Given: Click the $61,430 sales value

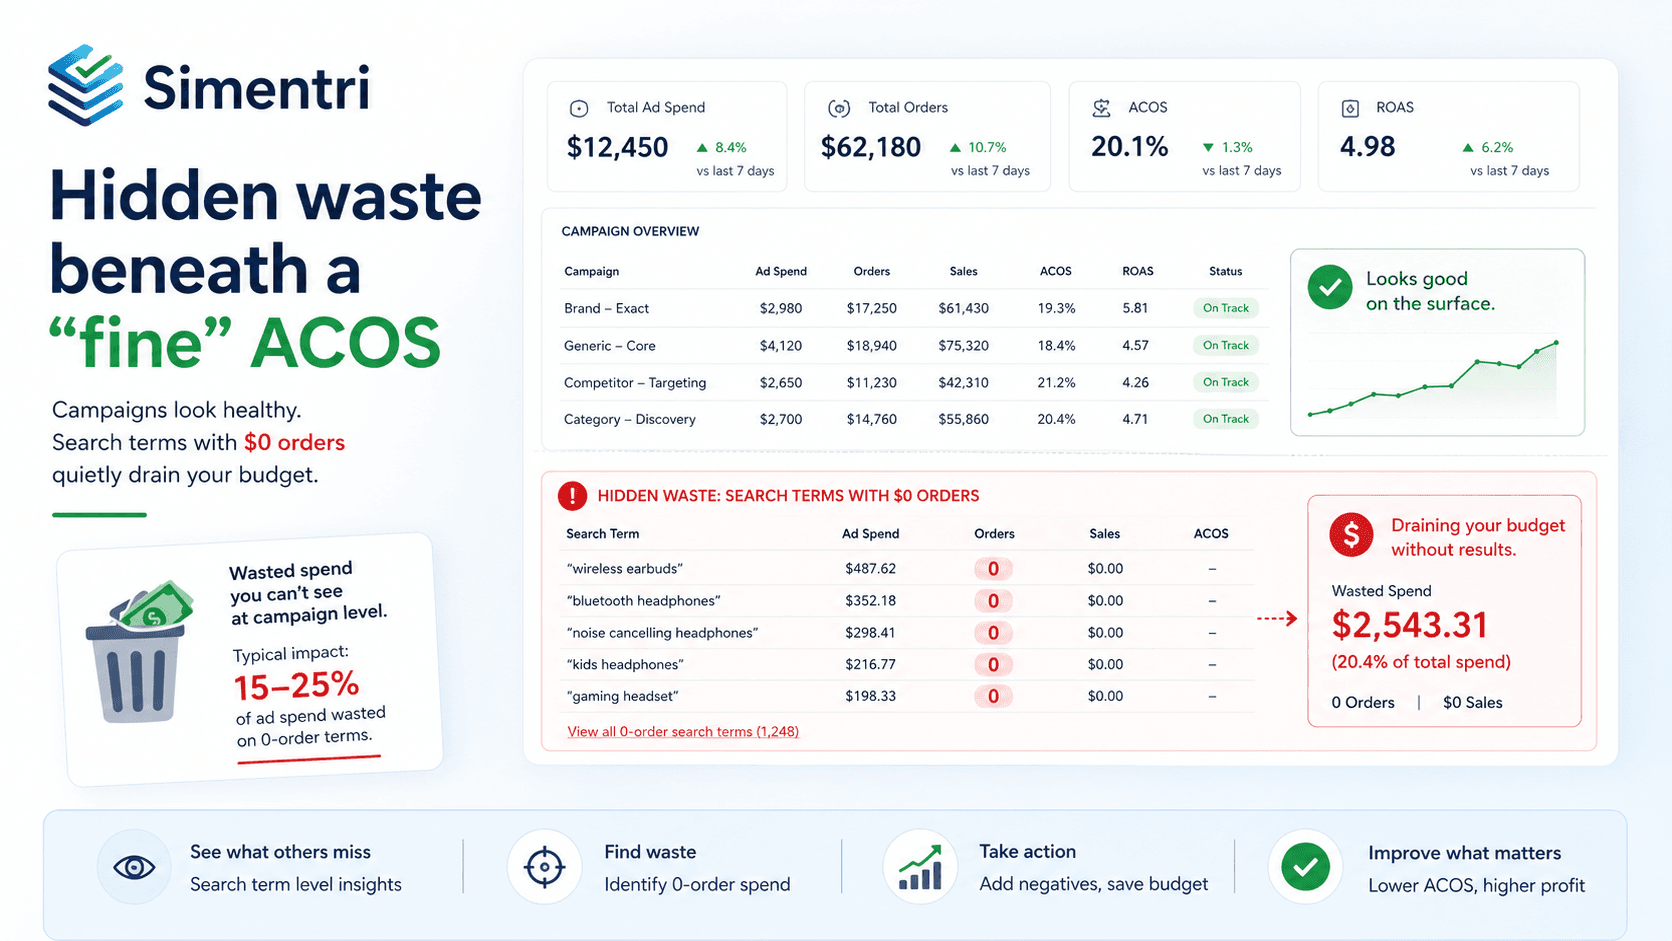Looking at the screenshot, I should point(963,308).
